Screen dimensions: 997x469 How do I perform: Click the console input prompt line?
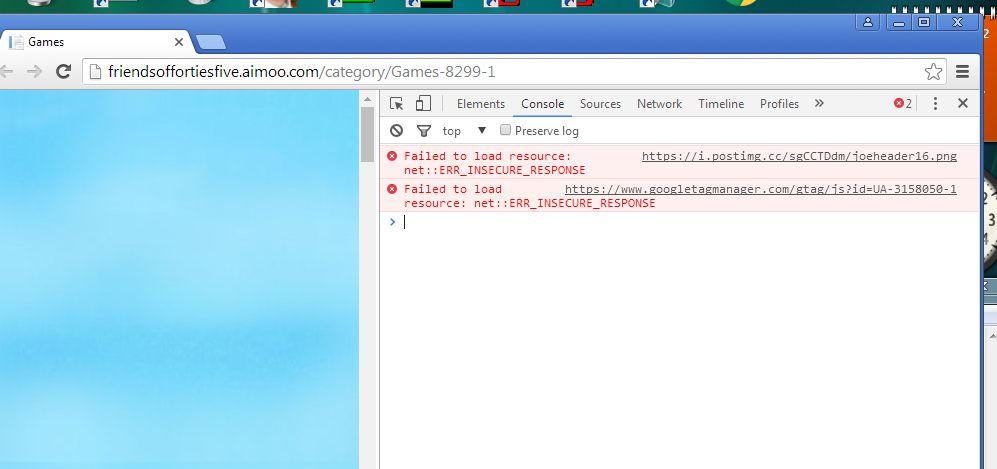pyautogui.click(x=679, y=222)
